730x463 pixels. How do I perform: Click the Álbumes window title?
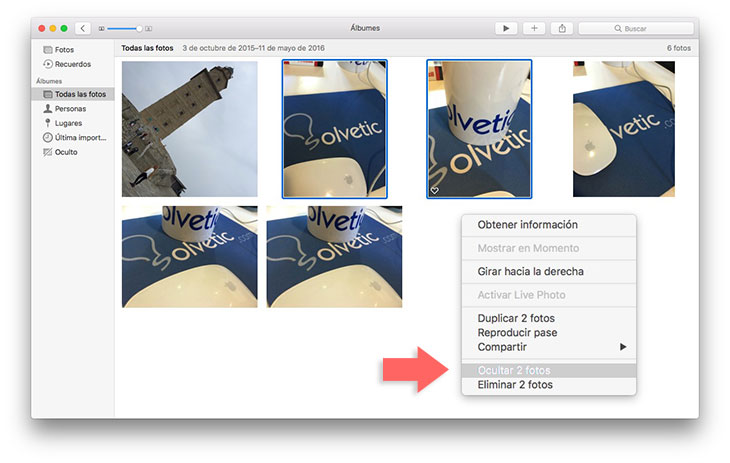coord(365,28)
